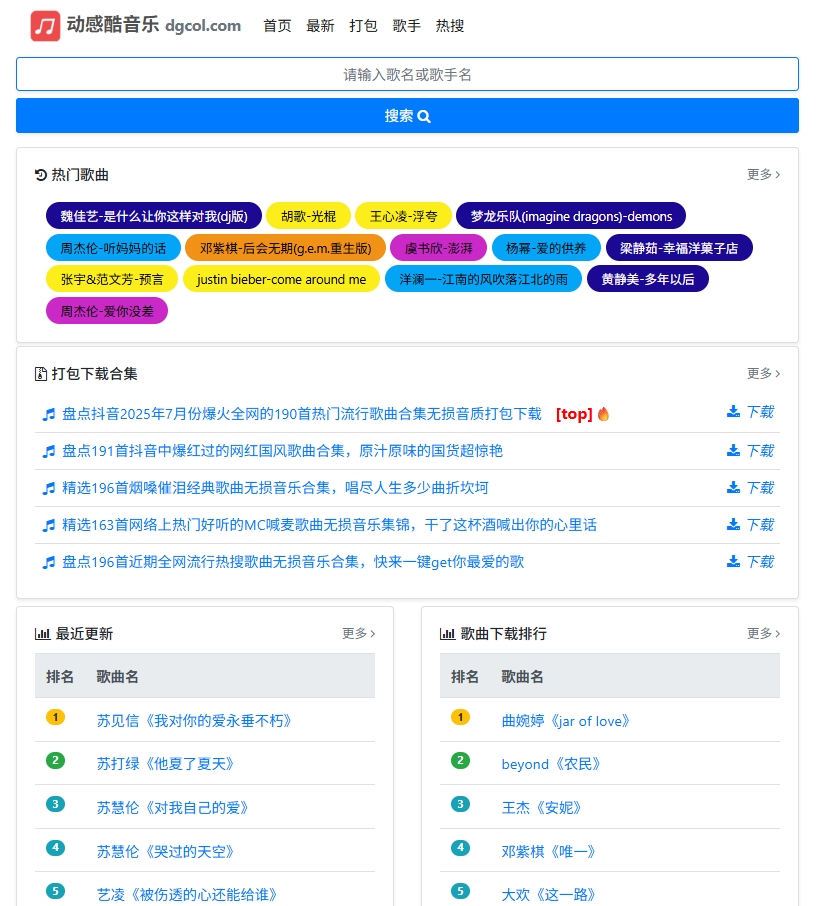Image resolution: width=826 pixels, height=906 pixels.
Task: Select 首页 in the navigation menu
Action: click(277, 26)
